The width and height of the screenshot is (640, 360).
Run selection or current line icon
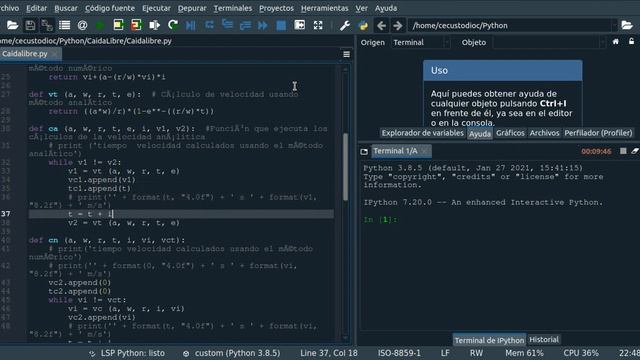coord(154,25)
